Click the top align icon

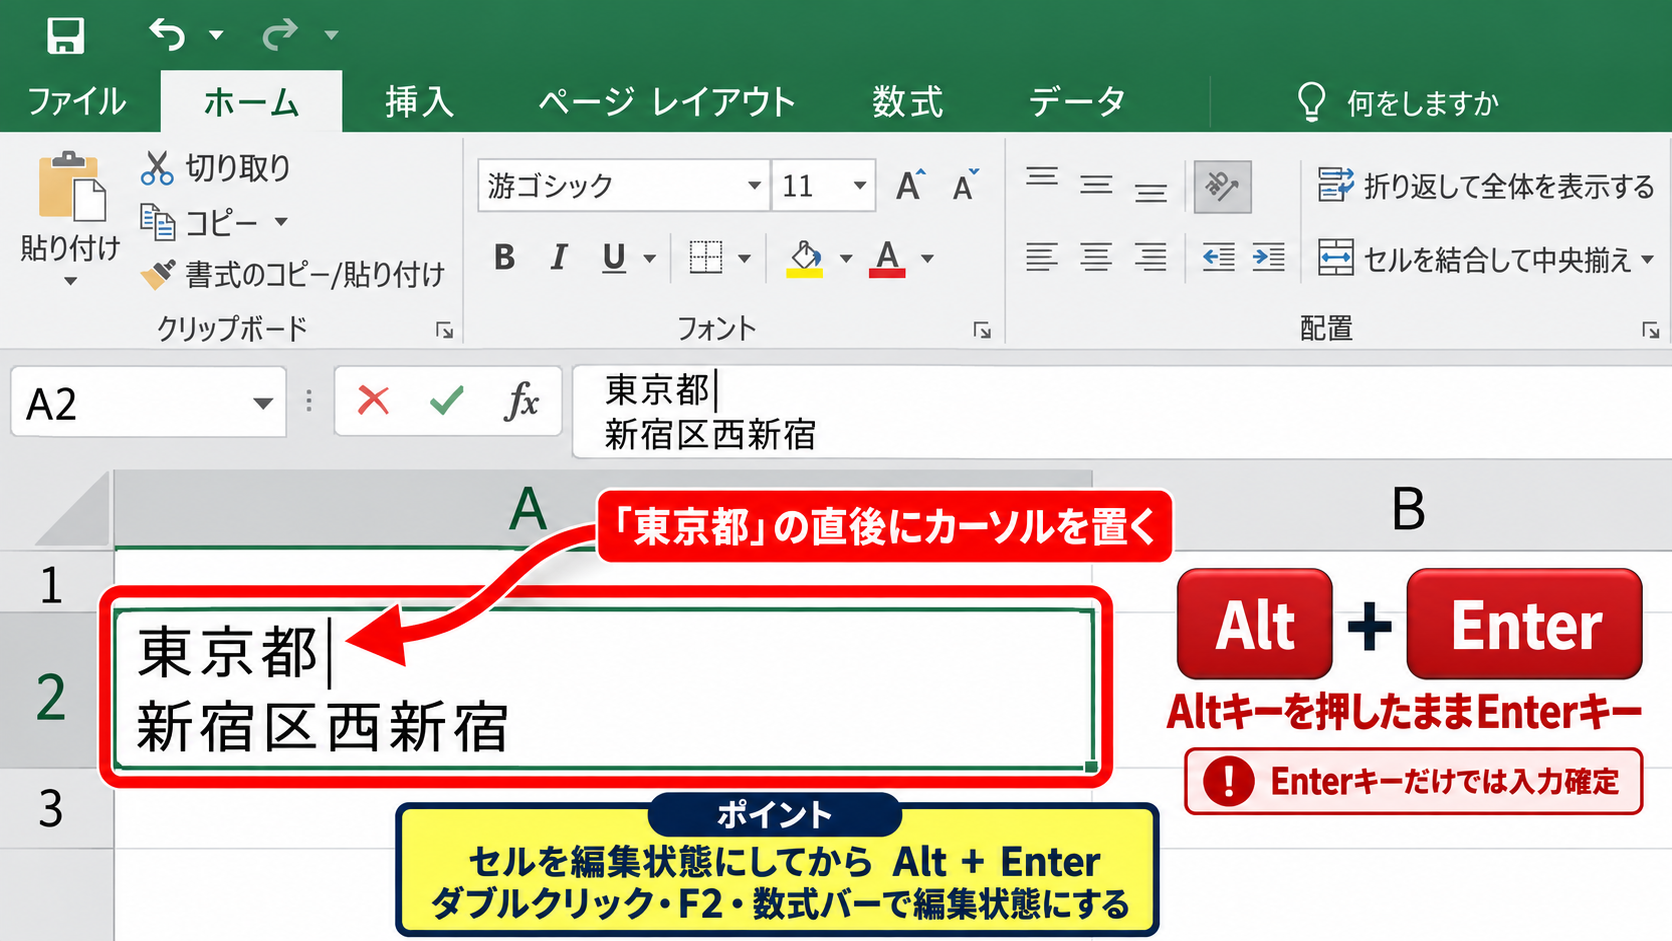point(1042,178)
